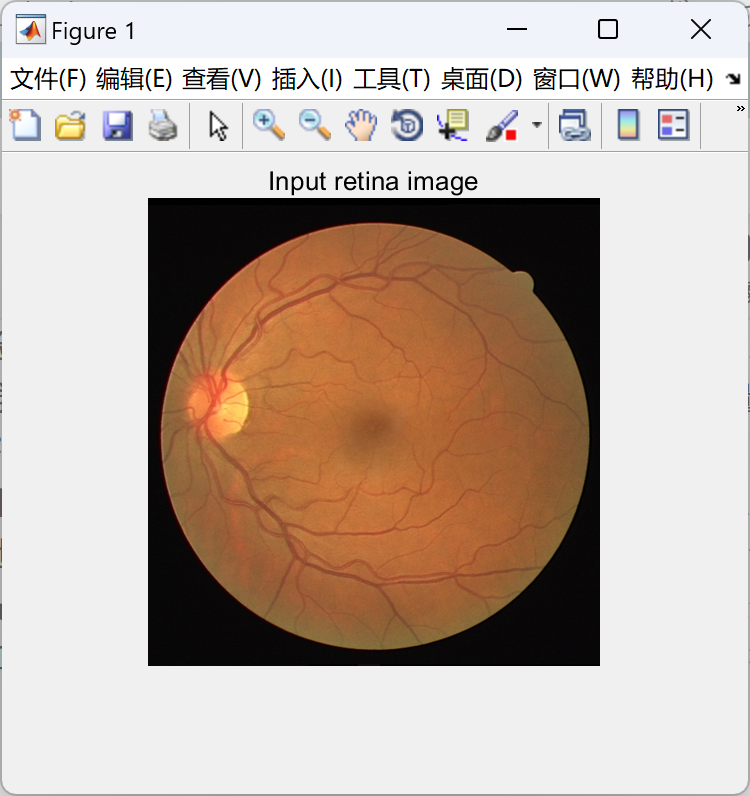Image resolution: width=750 pixels, height=796 pixels.
Task: Open the 桌面(D) menu
Action: pyautogui.click(x=481, y=79)
